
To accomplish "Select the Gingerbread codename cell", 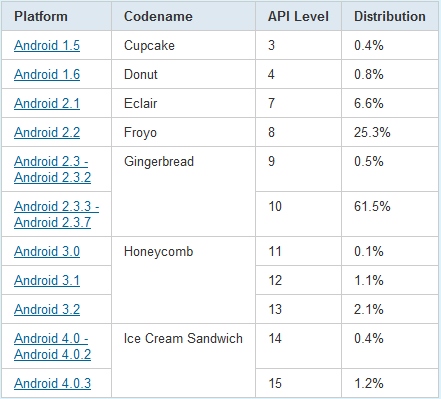I will pyautogui.click(x=184, y=192).
